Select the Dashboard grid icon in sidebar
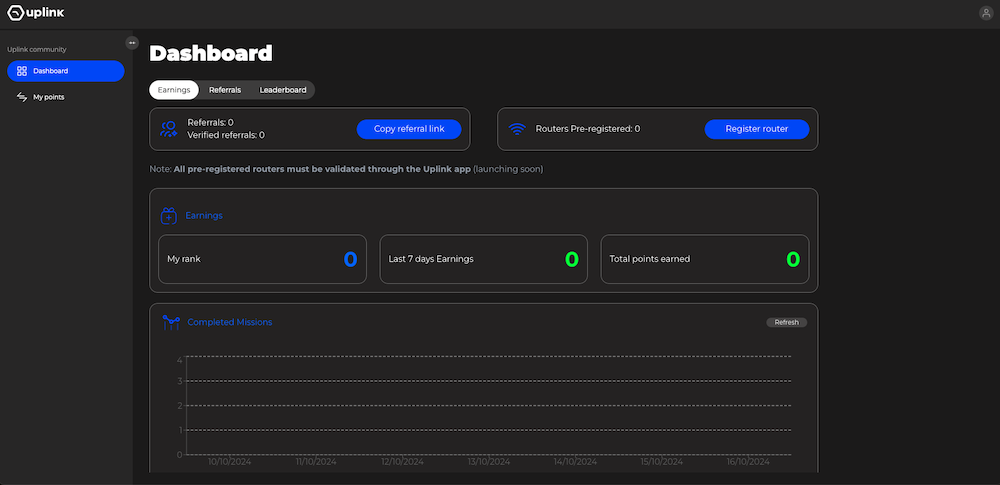The width and height of the screenshot is (1000, 485). pyautogui.click(x=22, y=71)
